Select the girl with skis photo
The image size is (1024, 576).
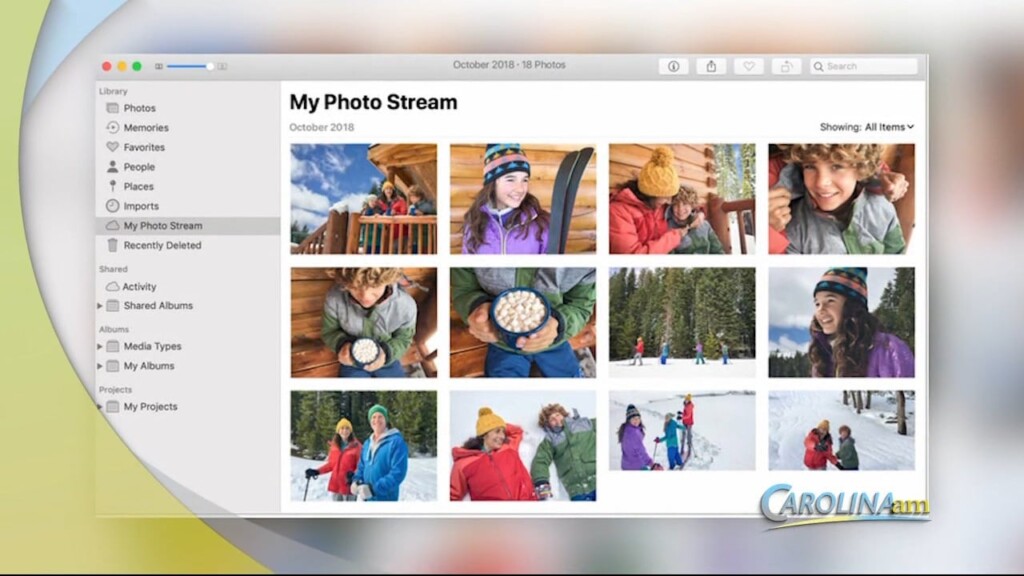coord(522,199)
